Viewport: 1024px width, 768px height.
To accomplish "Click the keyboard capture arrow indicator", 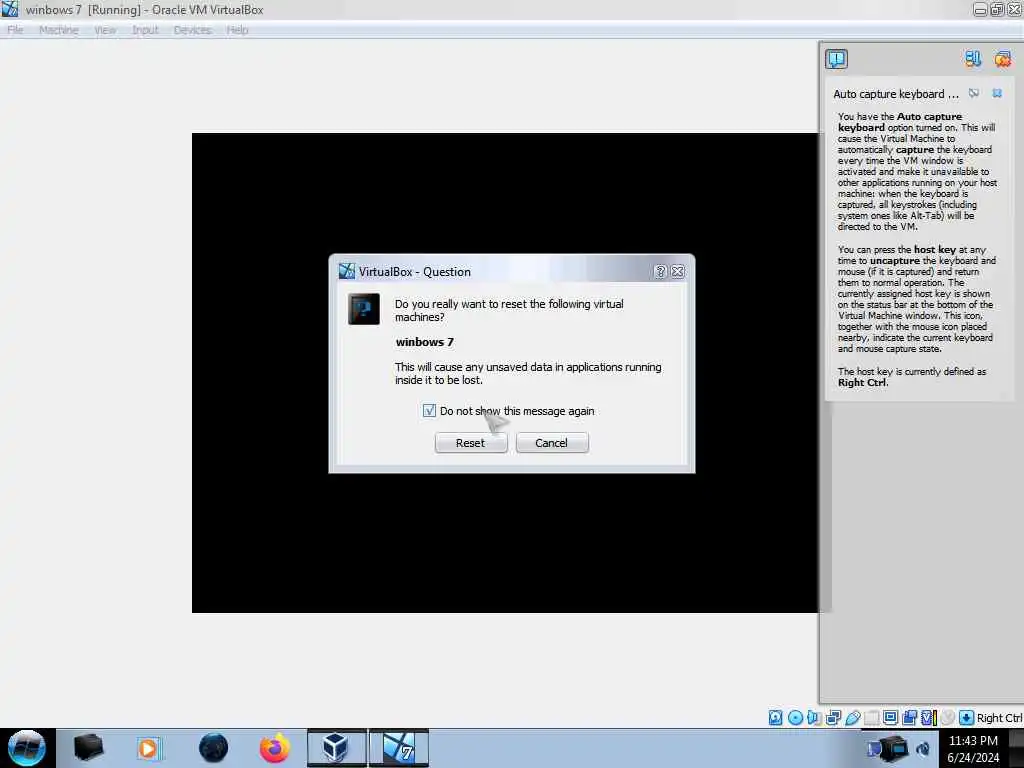I will pos(967,718).
